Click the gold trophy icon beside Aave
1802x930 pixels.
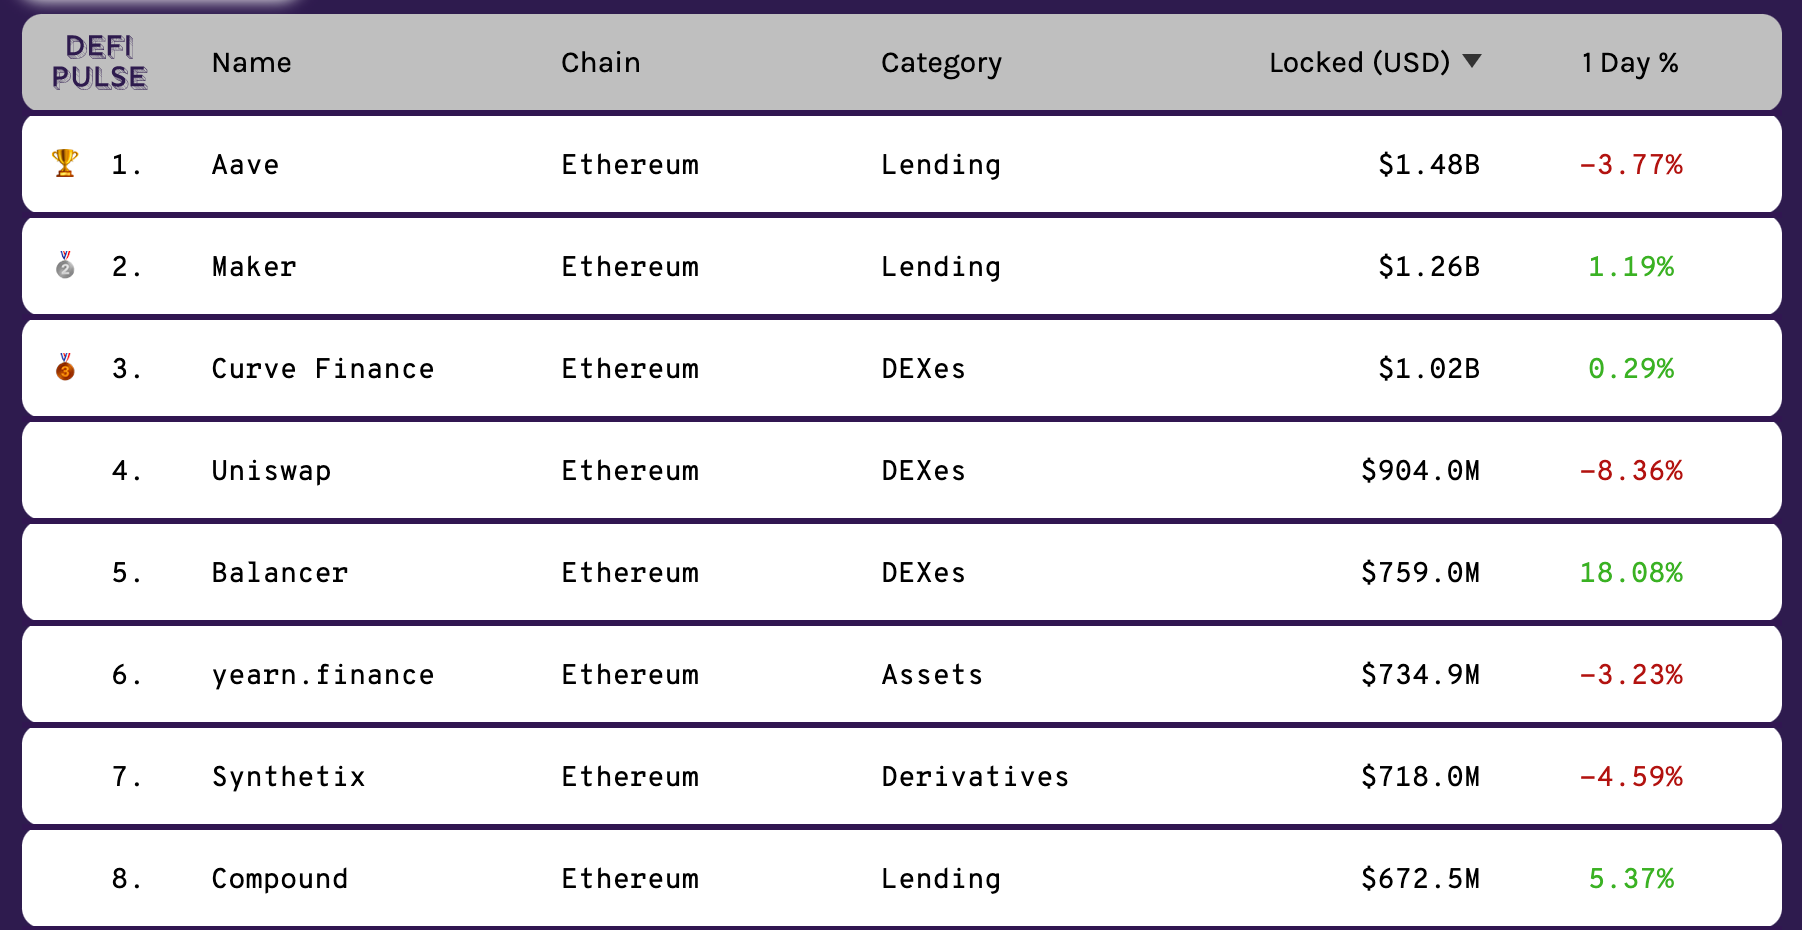click(x=65, y=163)
